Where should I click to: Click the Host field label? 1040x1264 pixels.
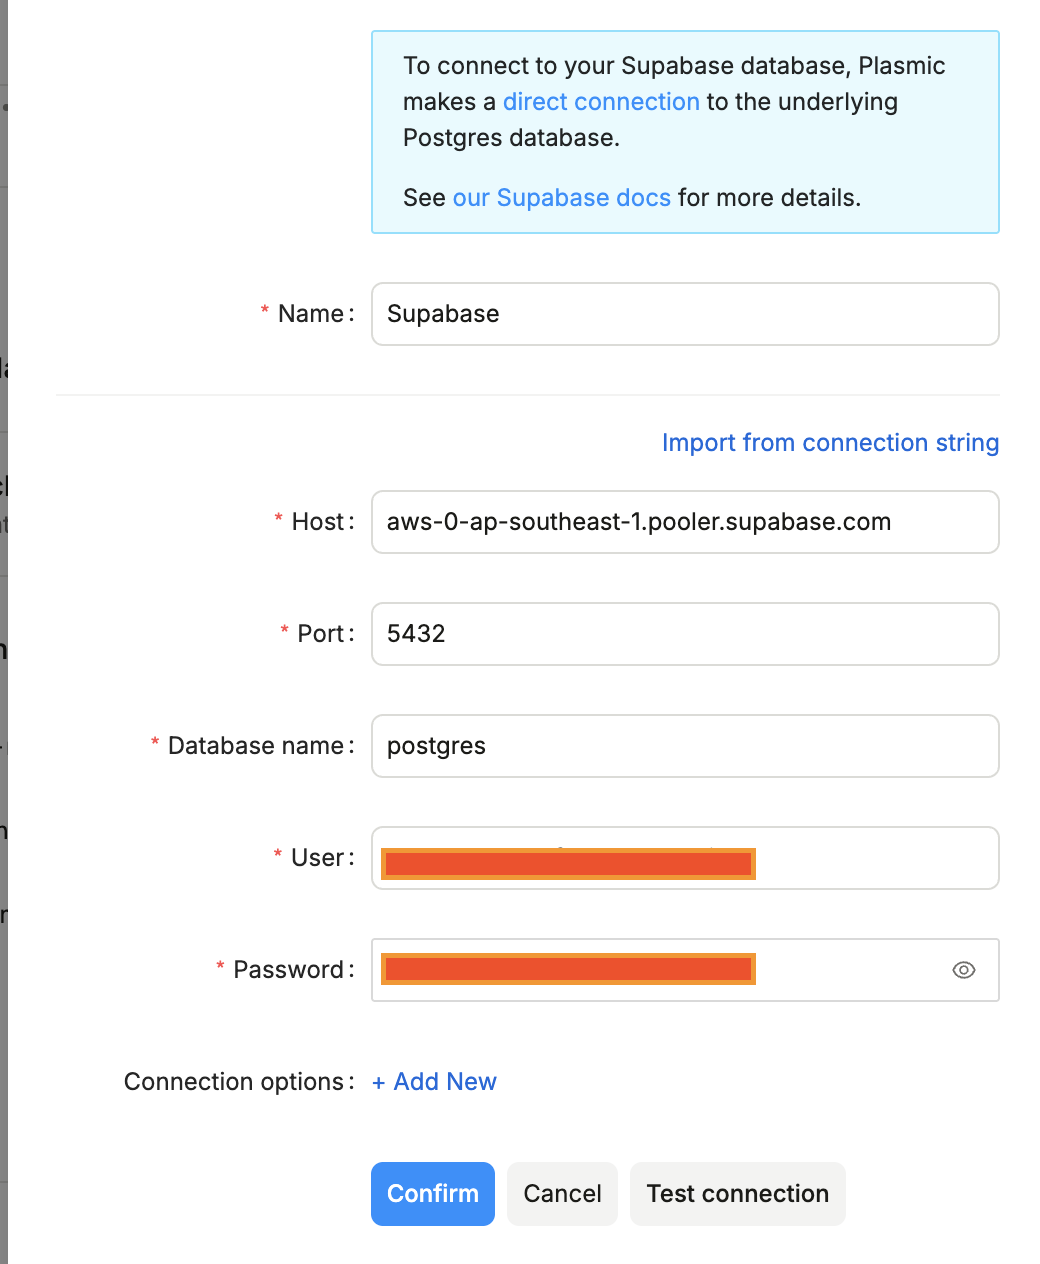click(318, 522)
